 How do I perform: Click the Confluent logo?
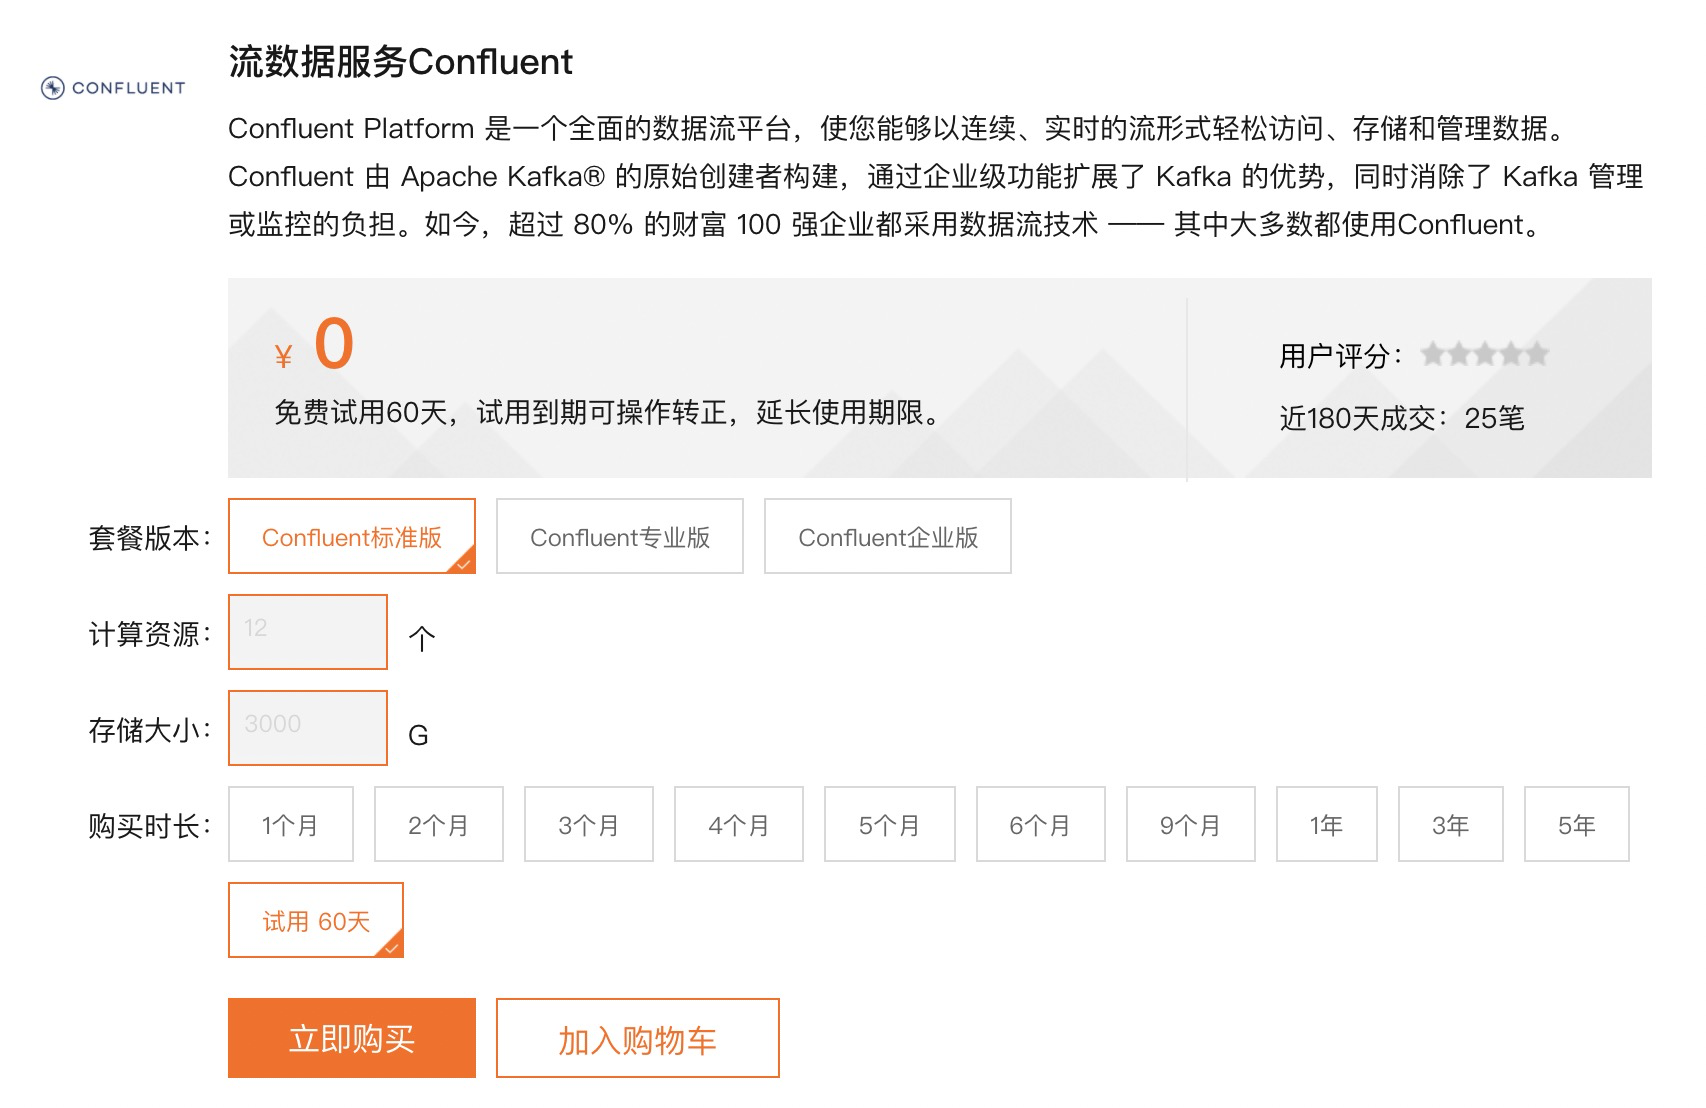[x=113, y=88]
